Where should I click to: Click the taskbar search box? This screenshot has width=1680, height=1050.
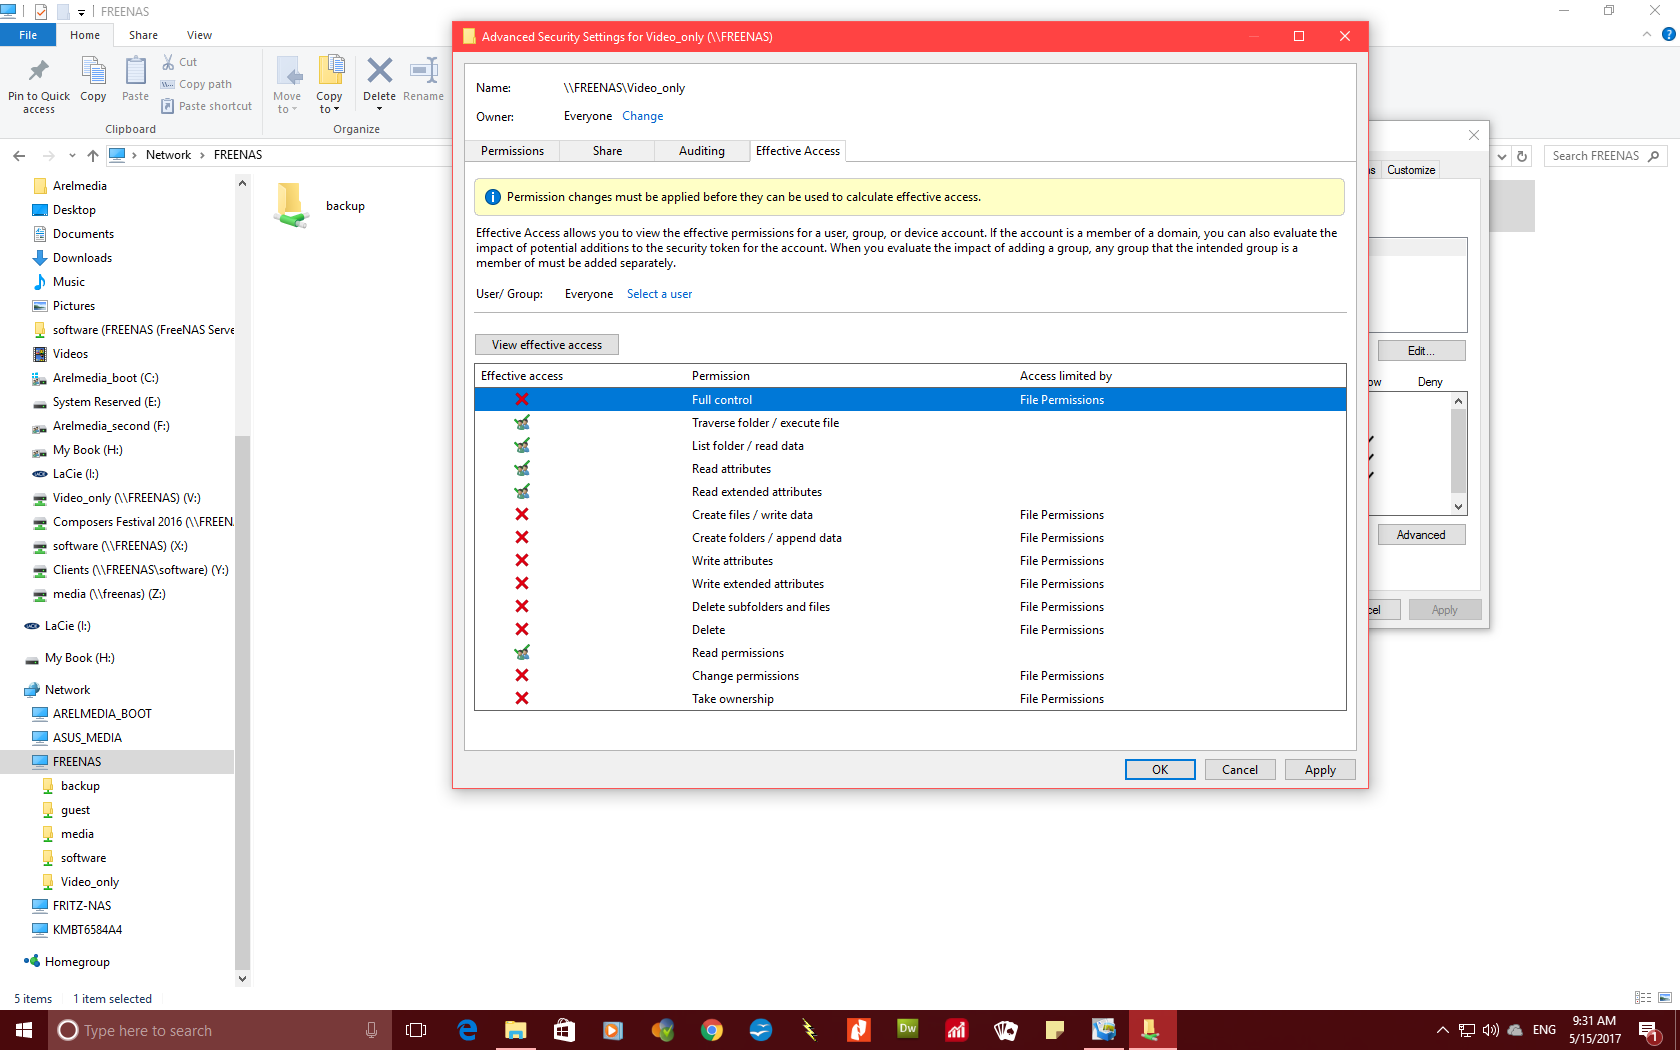(220, 1030)
